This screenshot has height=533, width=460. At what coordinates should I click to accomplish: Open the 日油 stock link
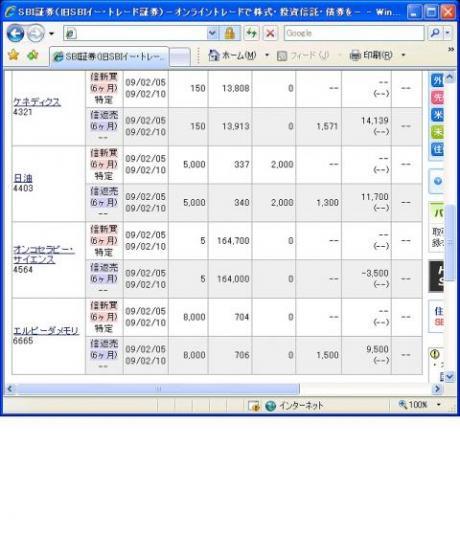point(23,178)
